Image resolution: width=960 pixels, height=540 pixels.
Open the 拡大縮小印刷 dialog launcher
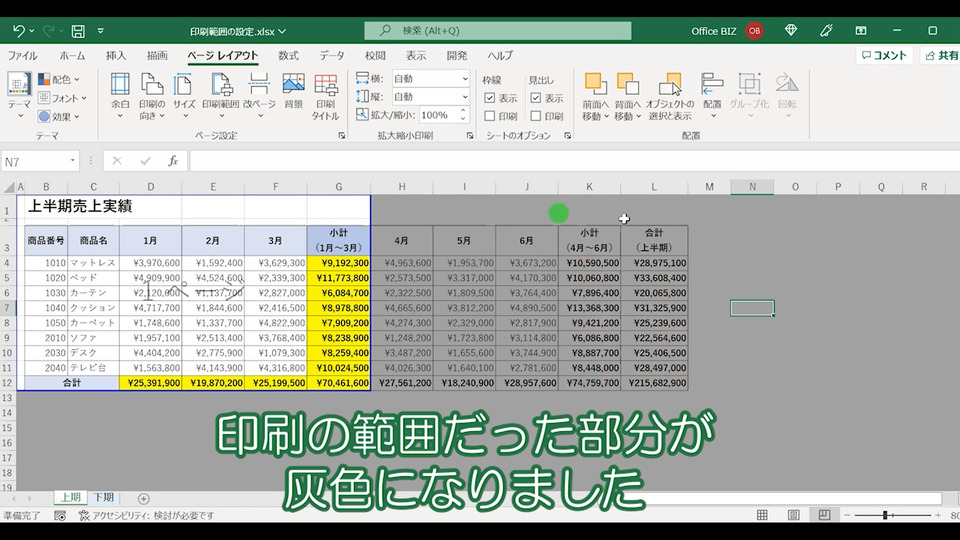point(470,135)
